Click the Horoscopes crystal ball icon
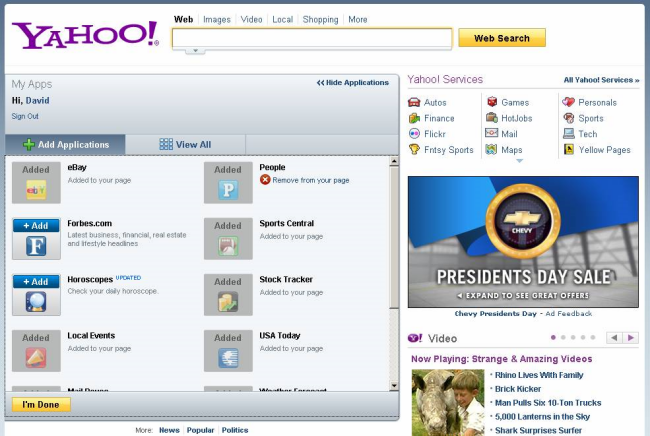 coord(36,302)
